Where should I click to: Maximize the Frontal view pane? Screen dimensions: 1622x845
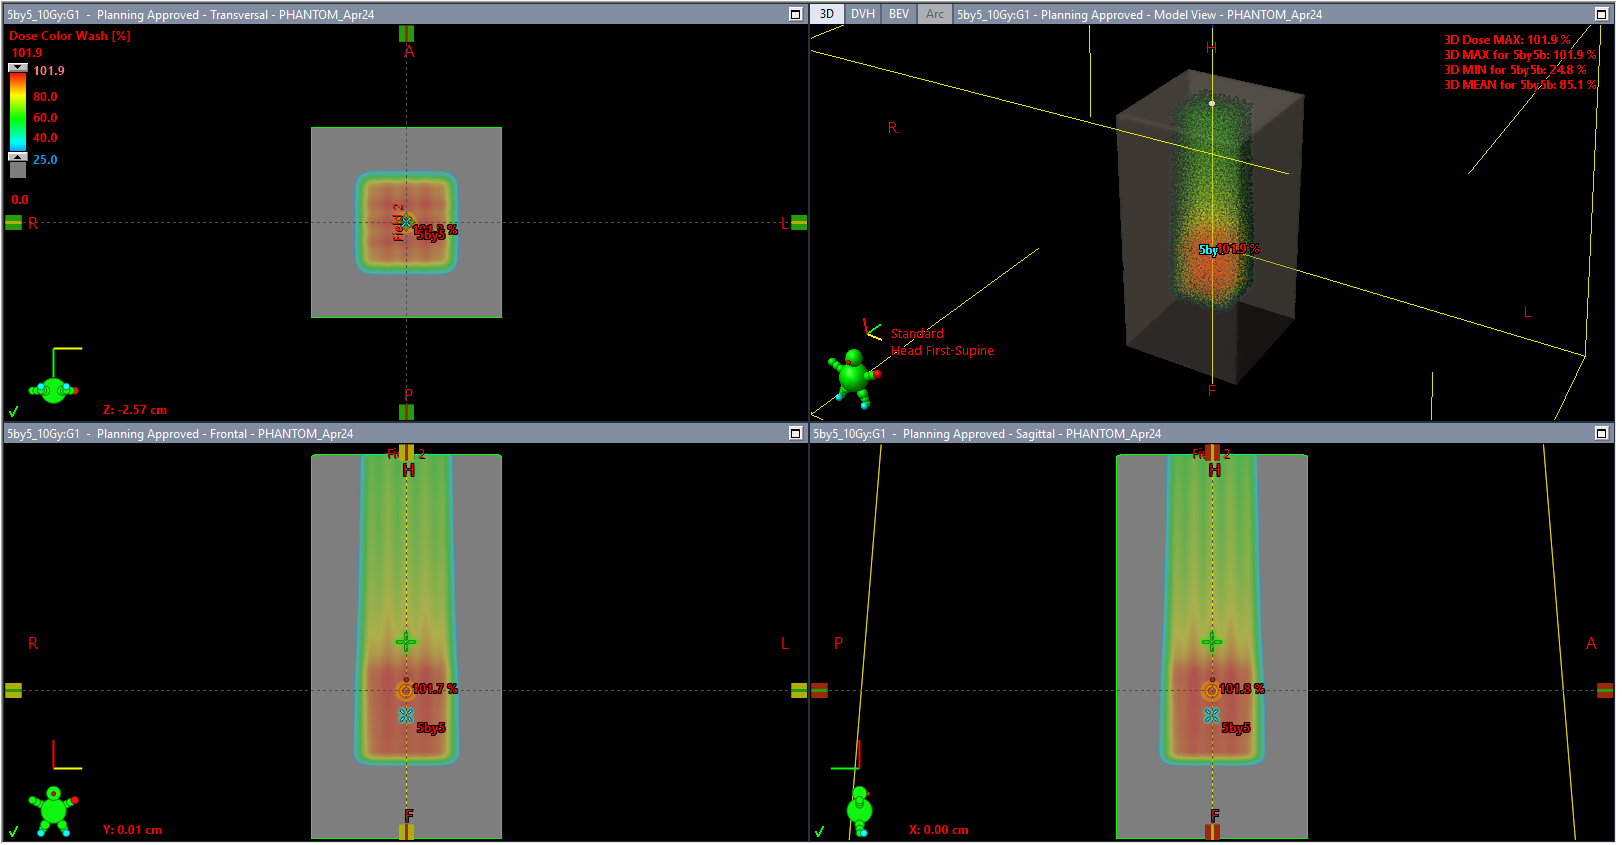tap(795, 433)
